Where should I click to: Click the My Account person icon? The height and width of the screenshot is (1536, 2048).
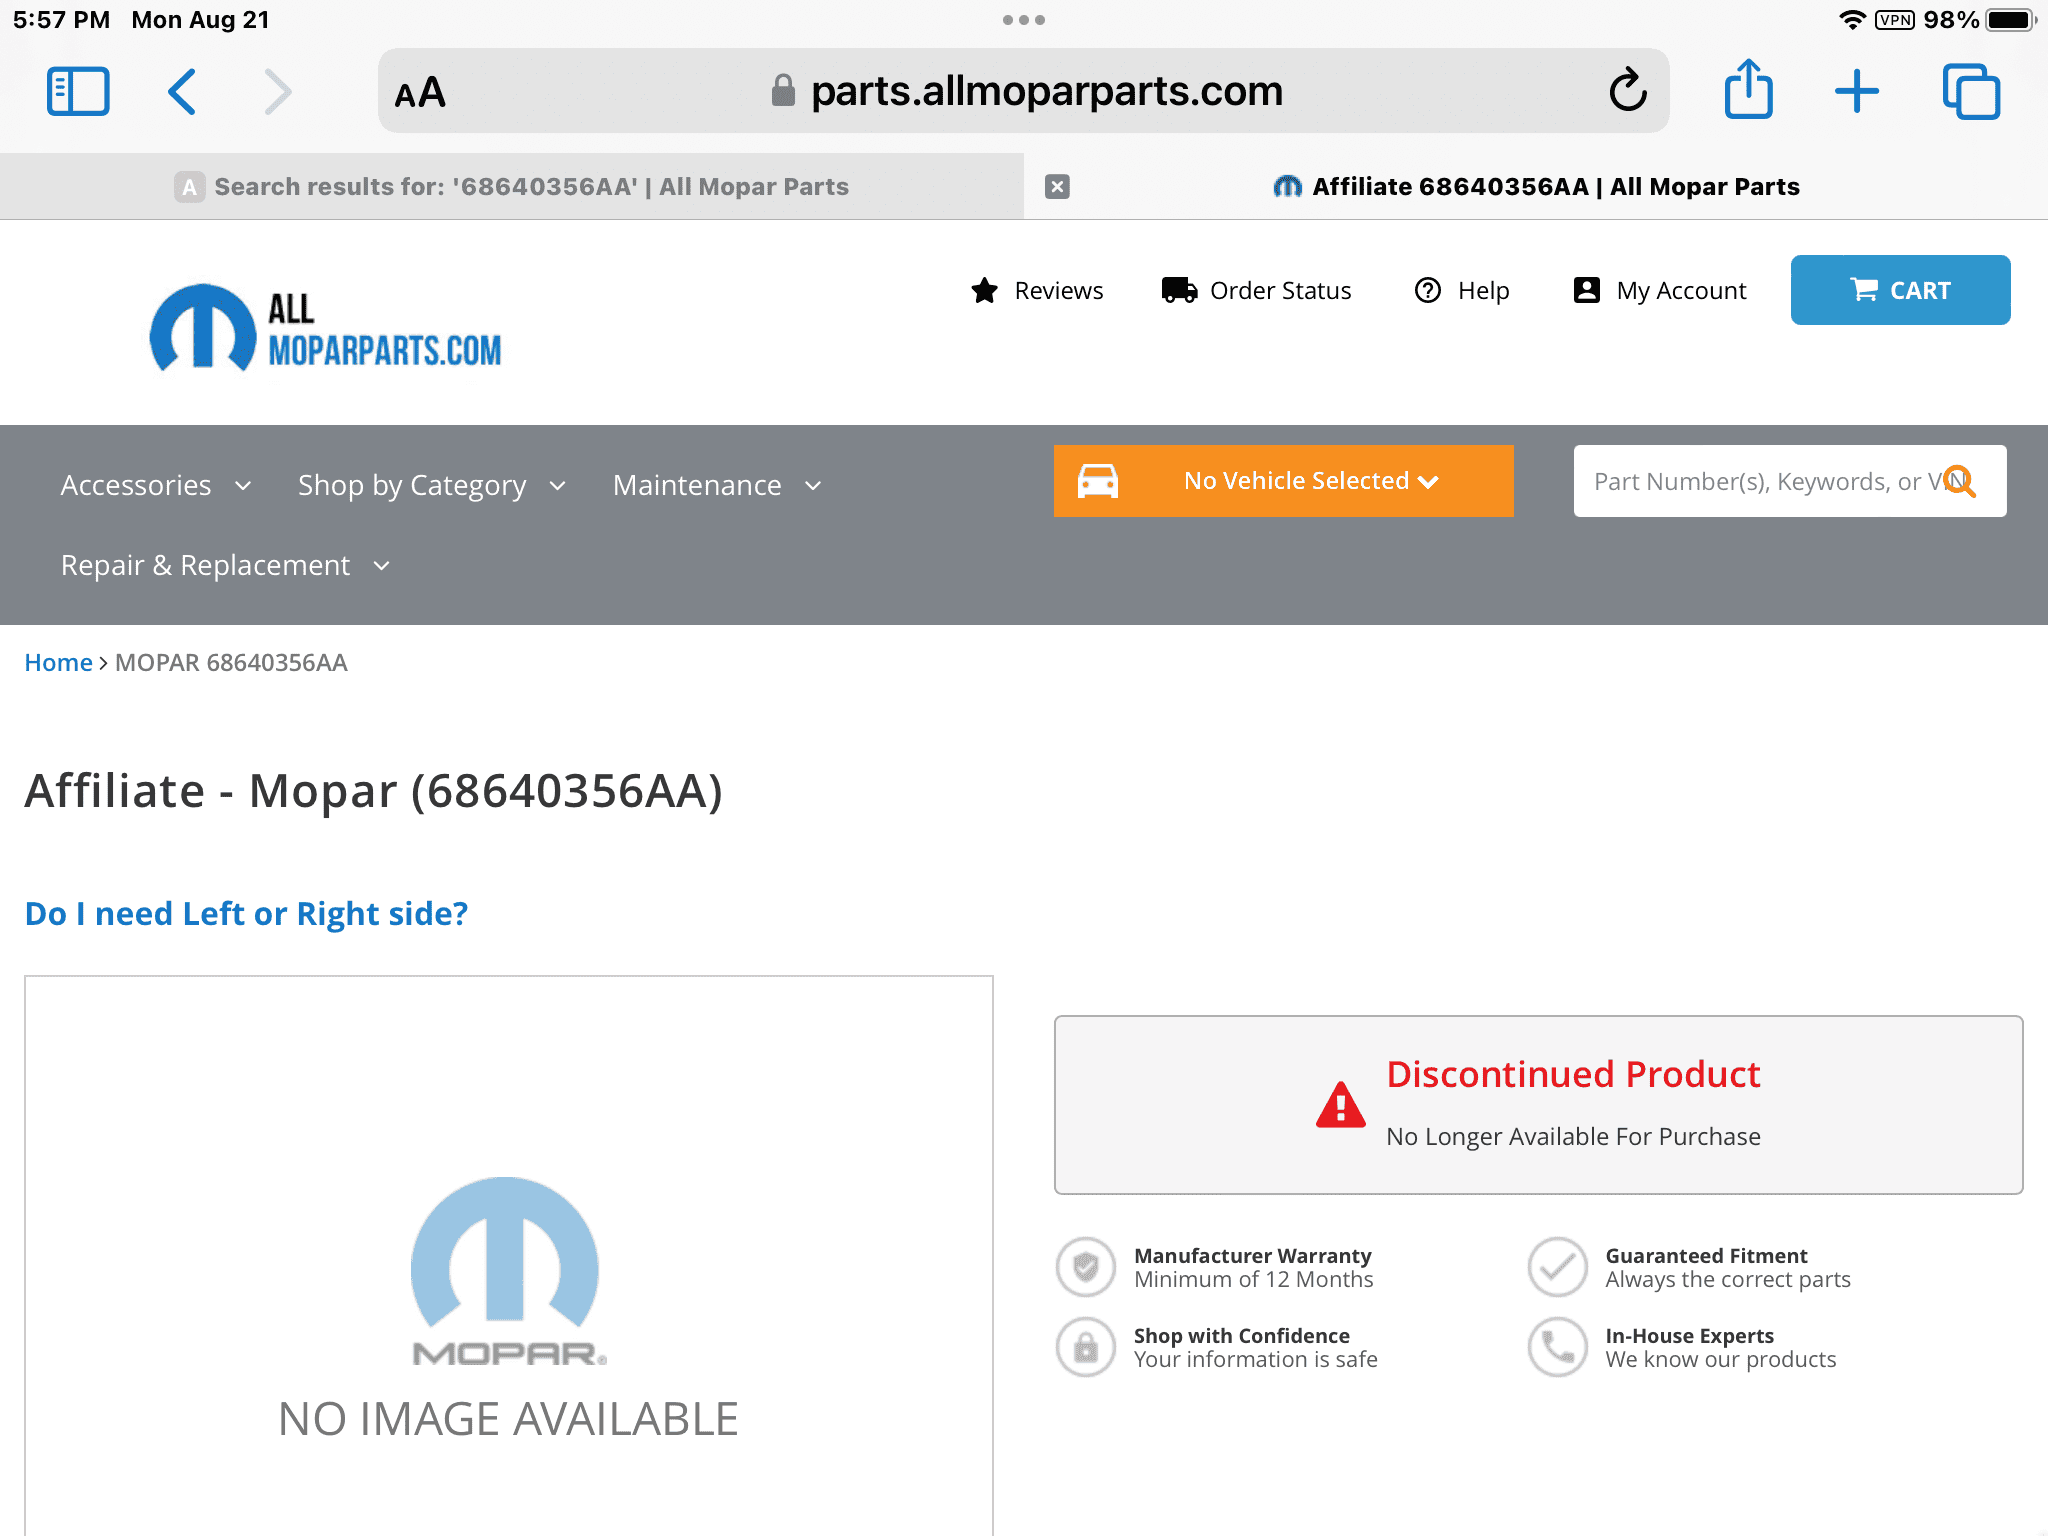(x=1587, y=290)
